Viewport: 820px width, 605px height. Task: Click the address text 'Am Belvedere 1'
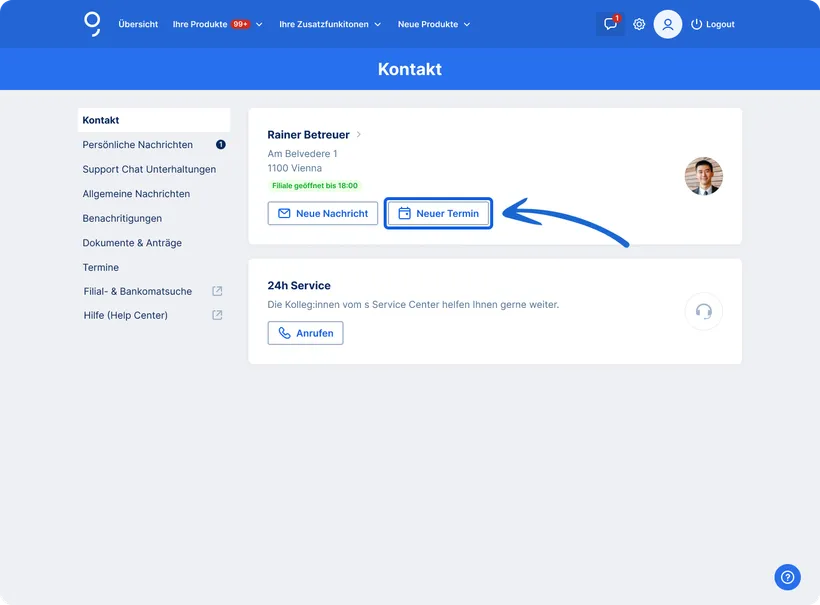click(302, 154)
